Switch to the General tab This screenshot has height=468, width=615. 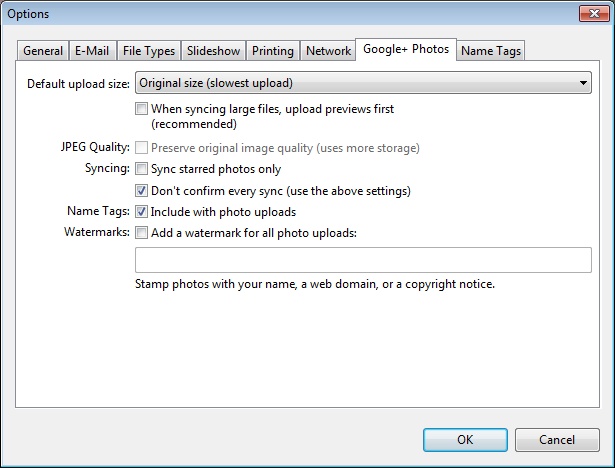(43, 51)
